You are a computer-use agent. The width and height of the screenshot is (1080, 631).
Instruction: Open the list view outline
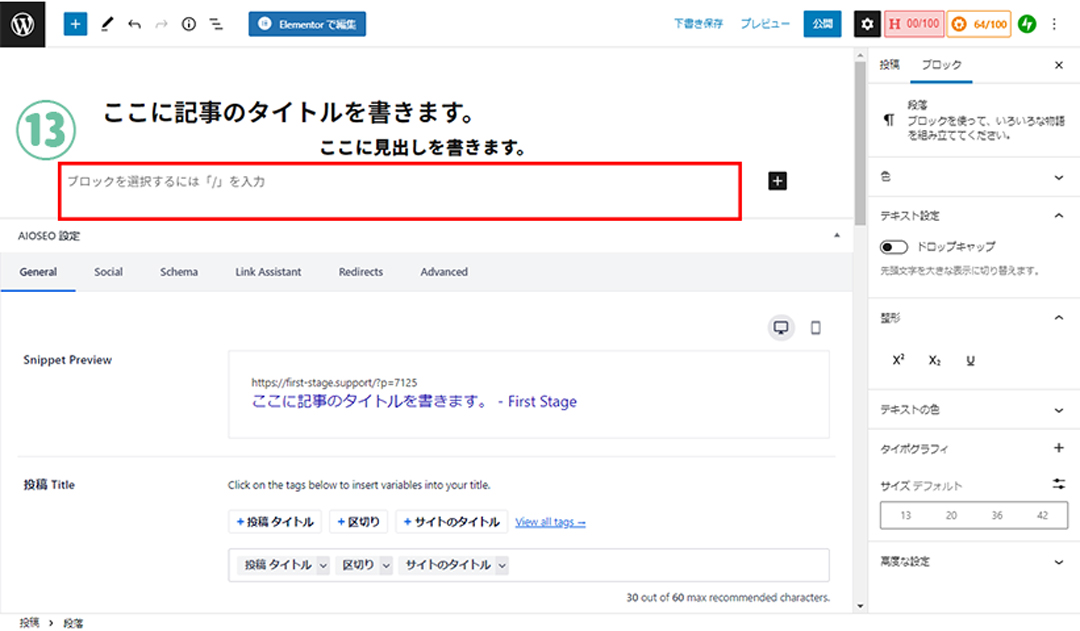215,24
